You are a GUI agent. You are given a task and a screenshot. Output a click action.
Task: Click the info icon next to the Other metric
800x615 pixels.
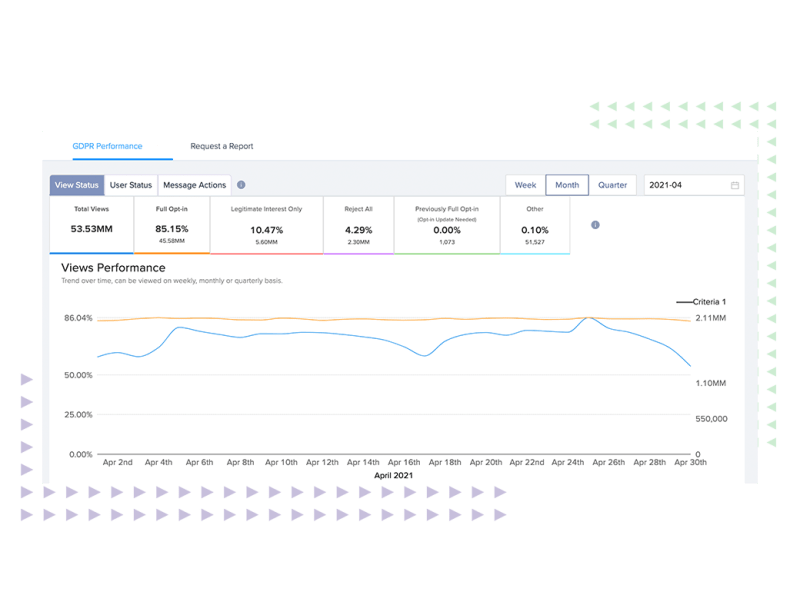(594, 225)
